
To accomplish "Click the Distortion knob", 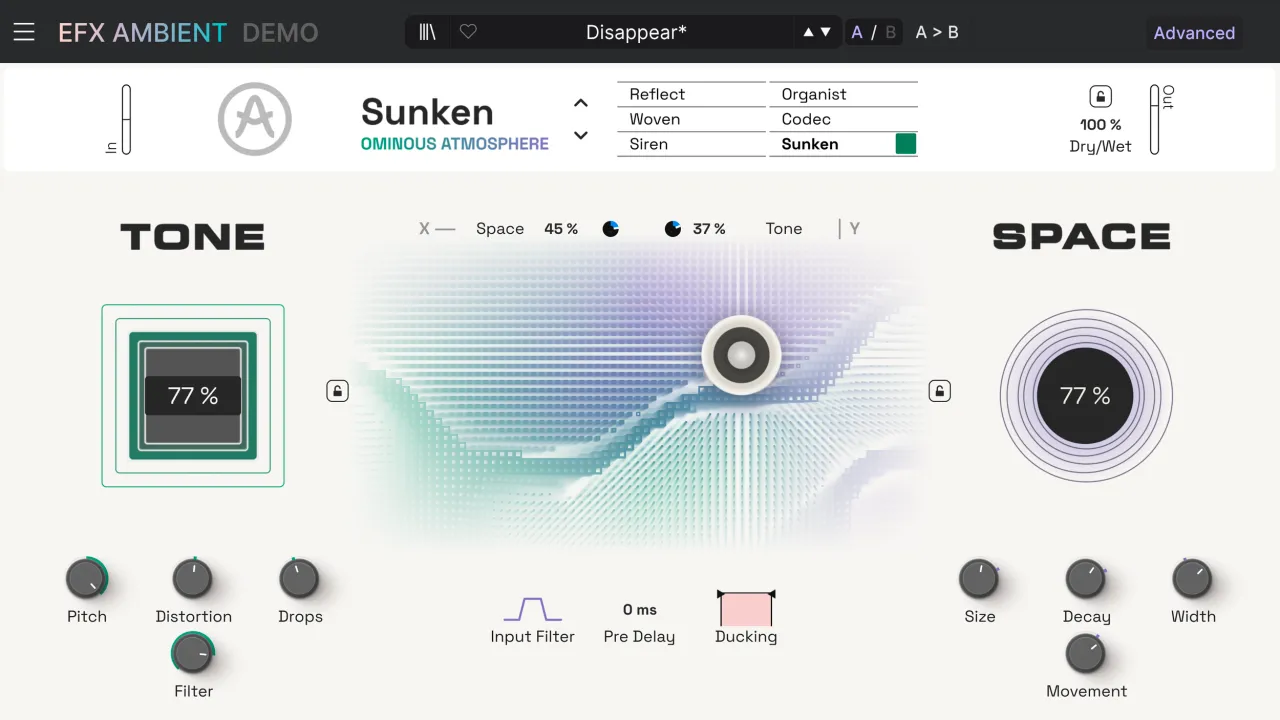I will click(x=192, y=579).
